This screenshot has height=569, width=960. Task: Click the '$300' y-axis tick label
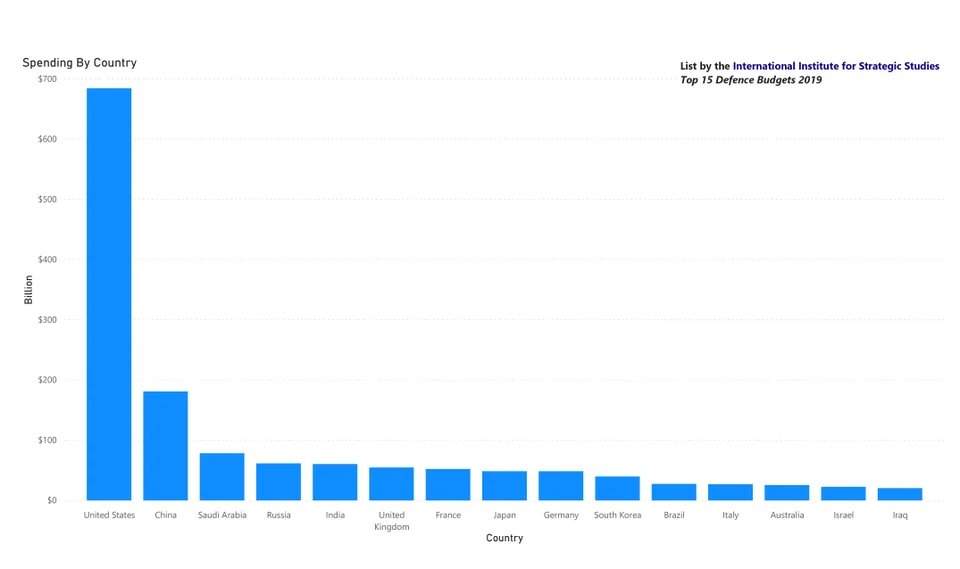[47, 320]
